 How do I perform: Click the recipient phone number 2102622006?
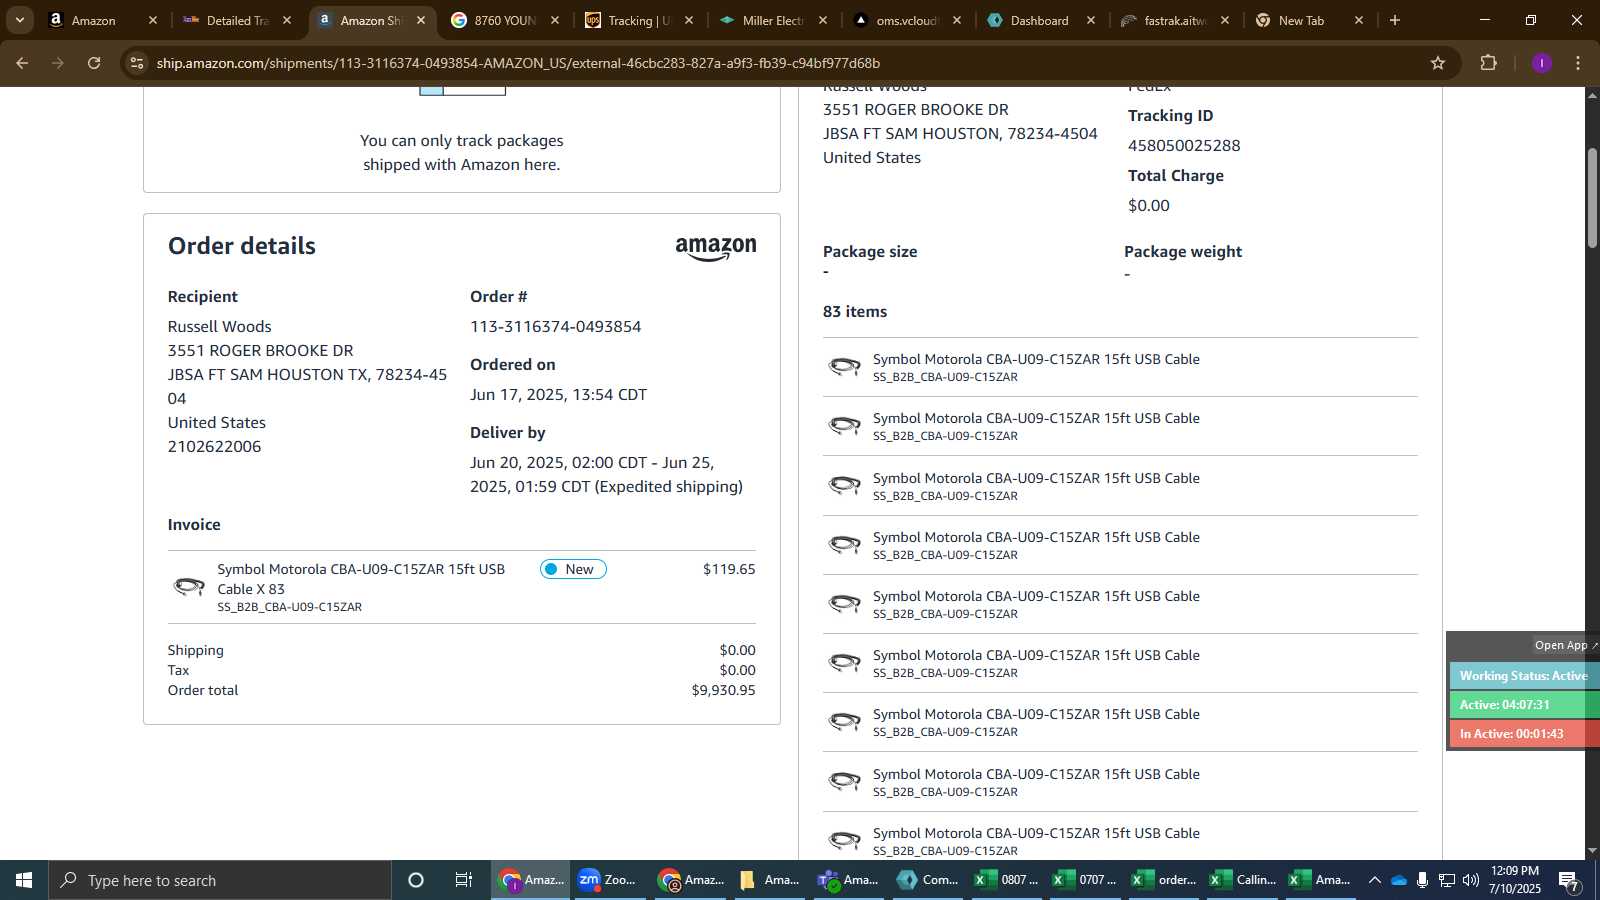tap(214, 447)
